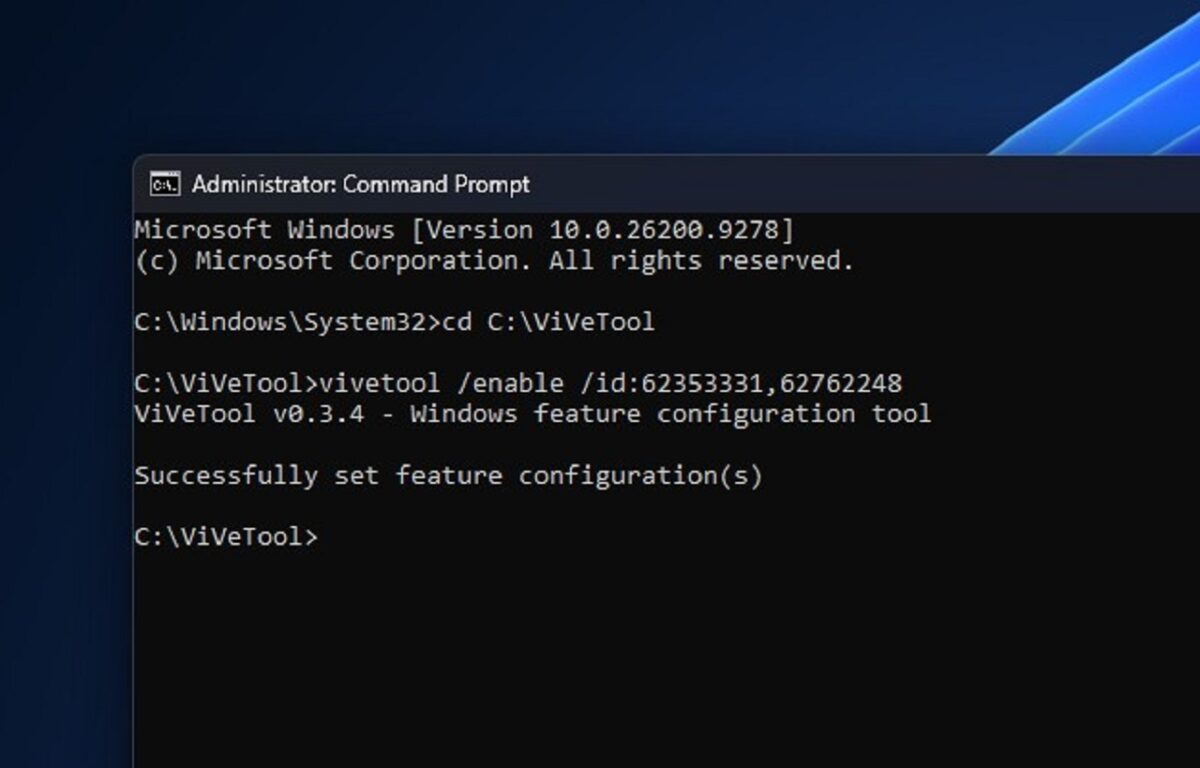Click the last empty C:\ViVeTool> prompt
The image size is (1200, 768).
[x=226, y=537]
